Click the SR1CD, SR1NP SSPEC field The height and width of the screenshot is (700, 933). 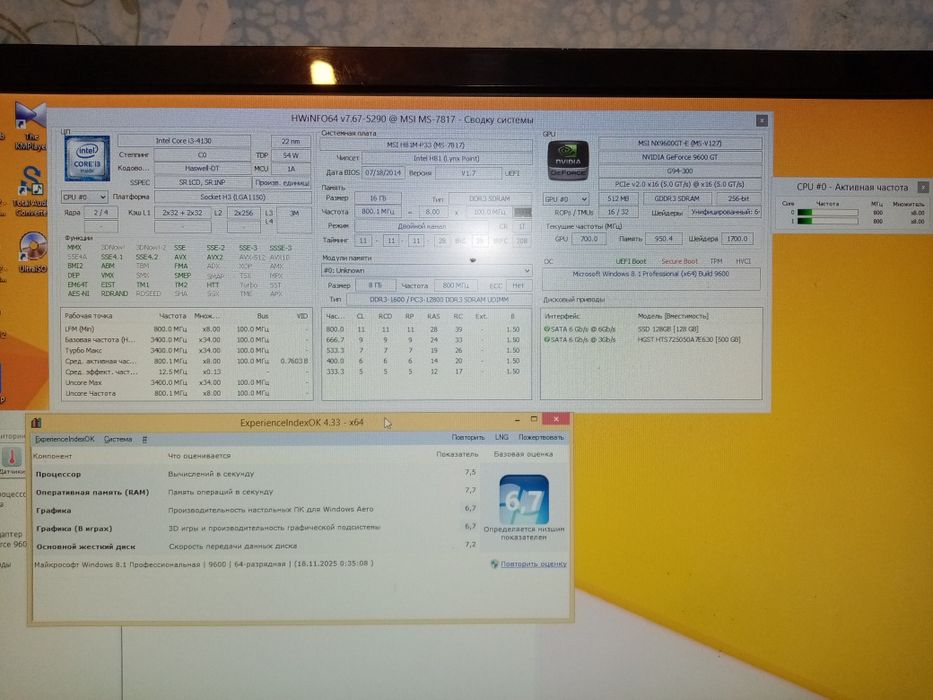coord(202,183)
